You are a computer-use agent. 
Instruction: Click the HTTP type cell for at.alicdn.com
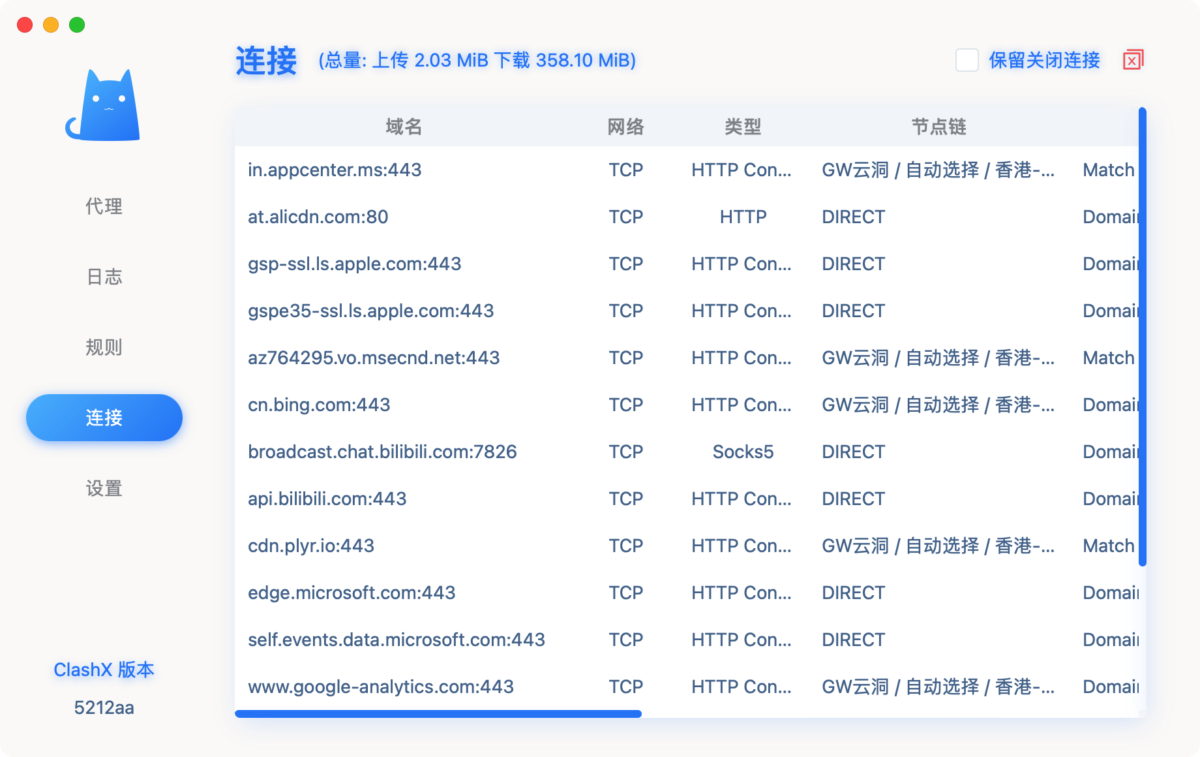[743, 217]
